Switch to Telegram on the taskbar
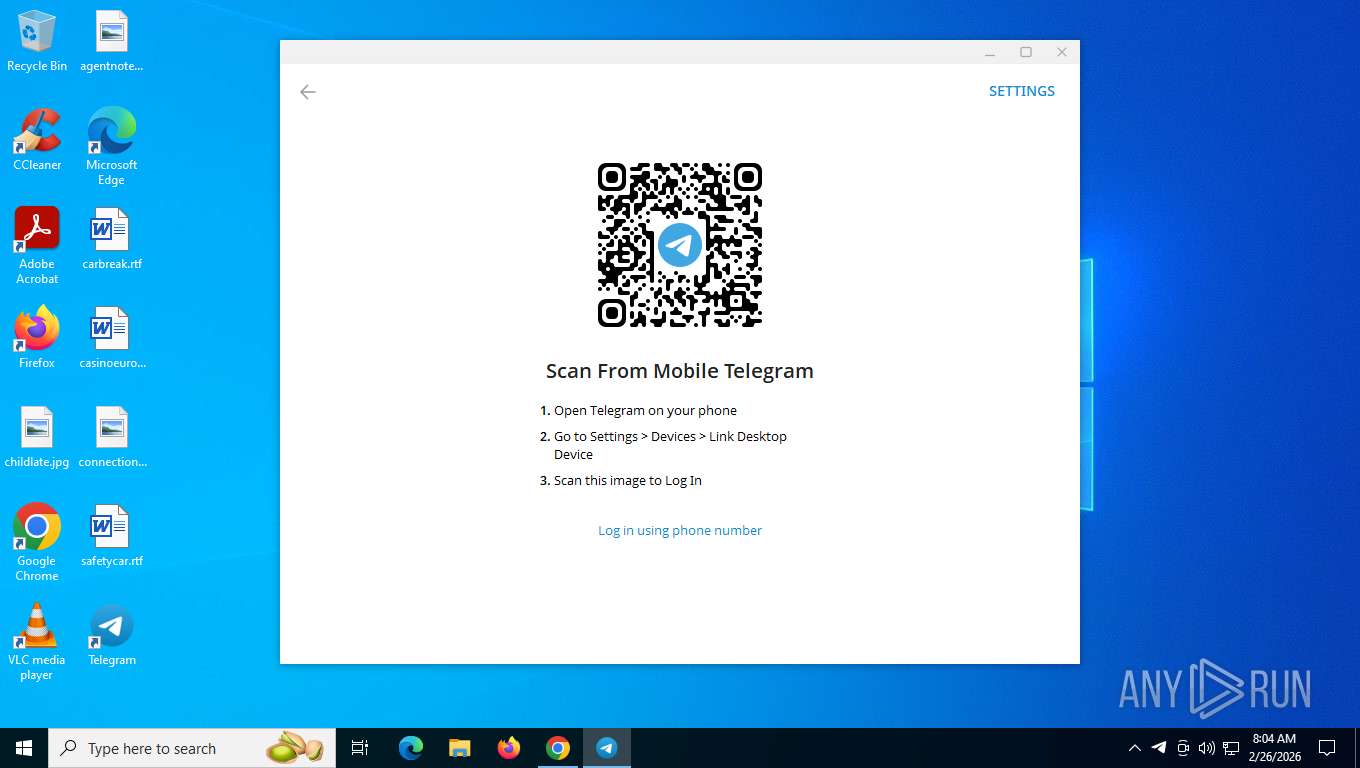 pos(607,748)
